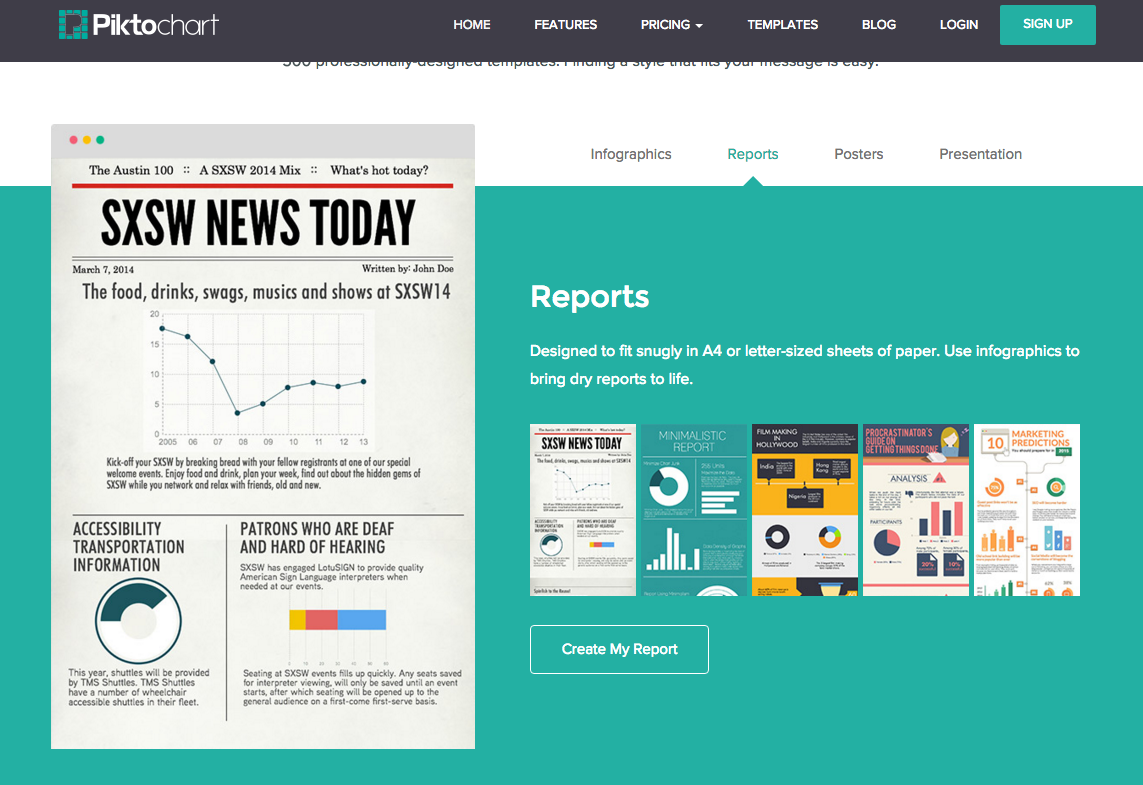Visit the Blog link

pos(879,24)
